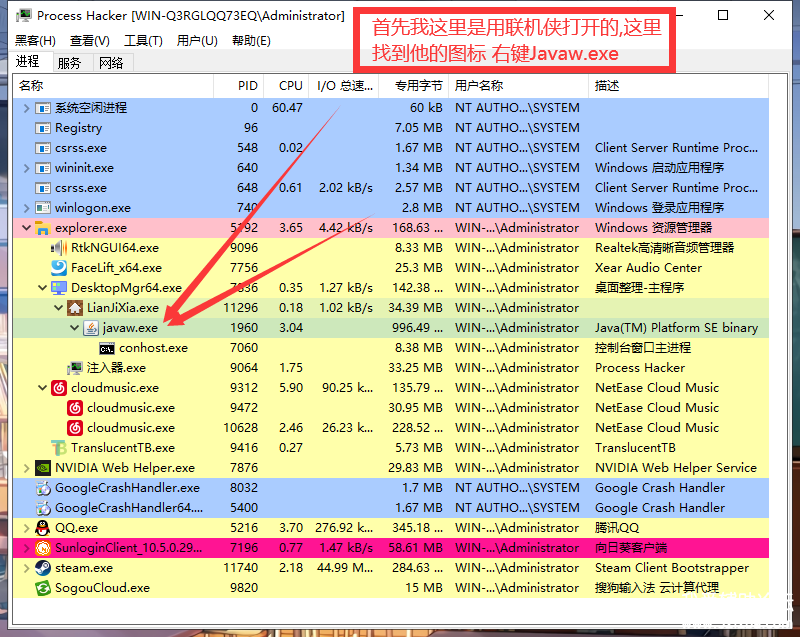Click the SunloginClient process icon
The image size is (800, 637).
pyautogui.click(x=43, y=548)
